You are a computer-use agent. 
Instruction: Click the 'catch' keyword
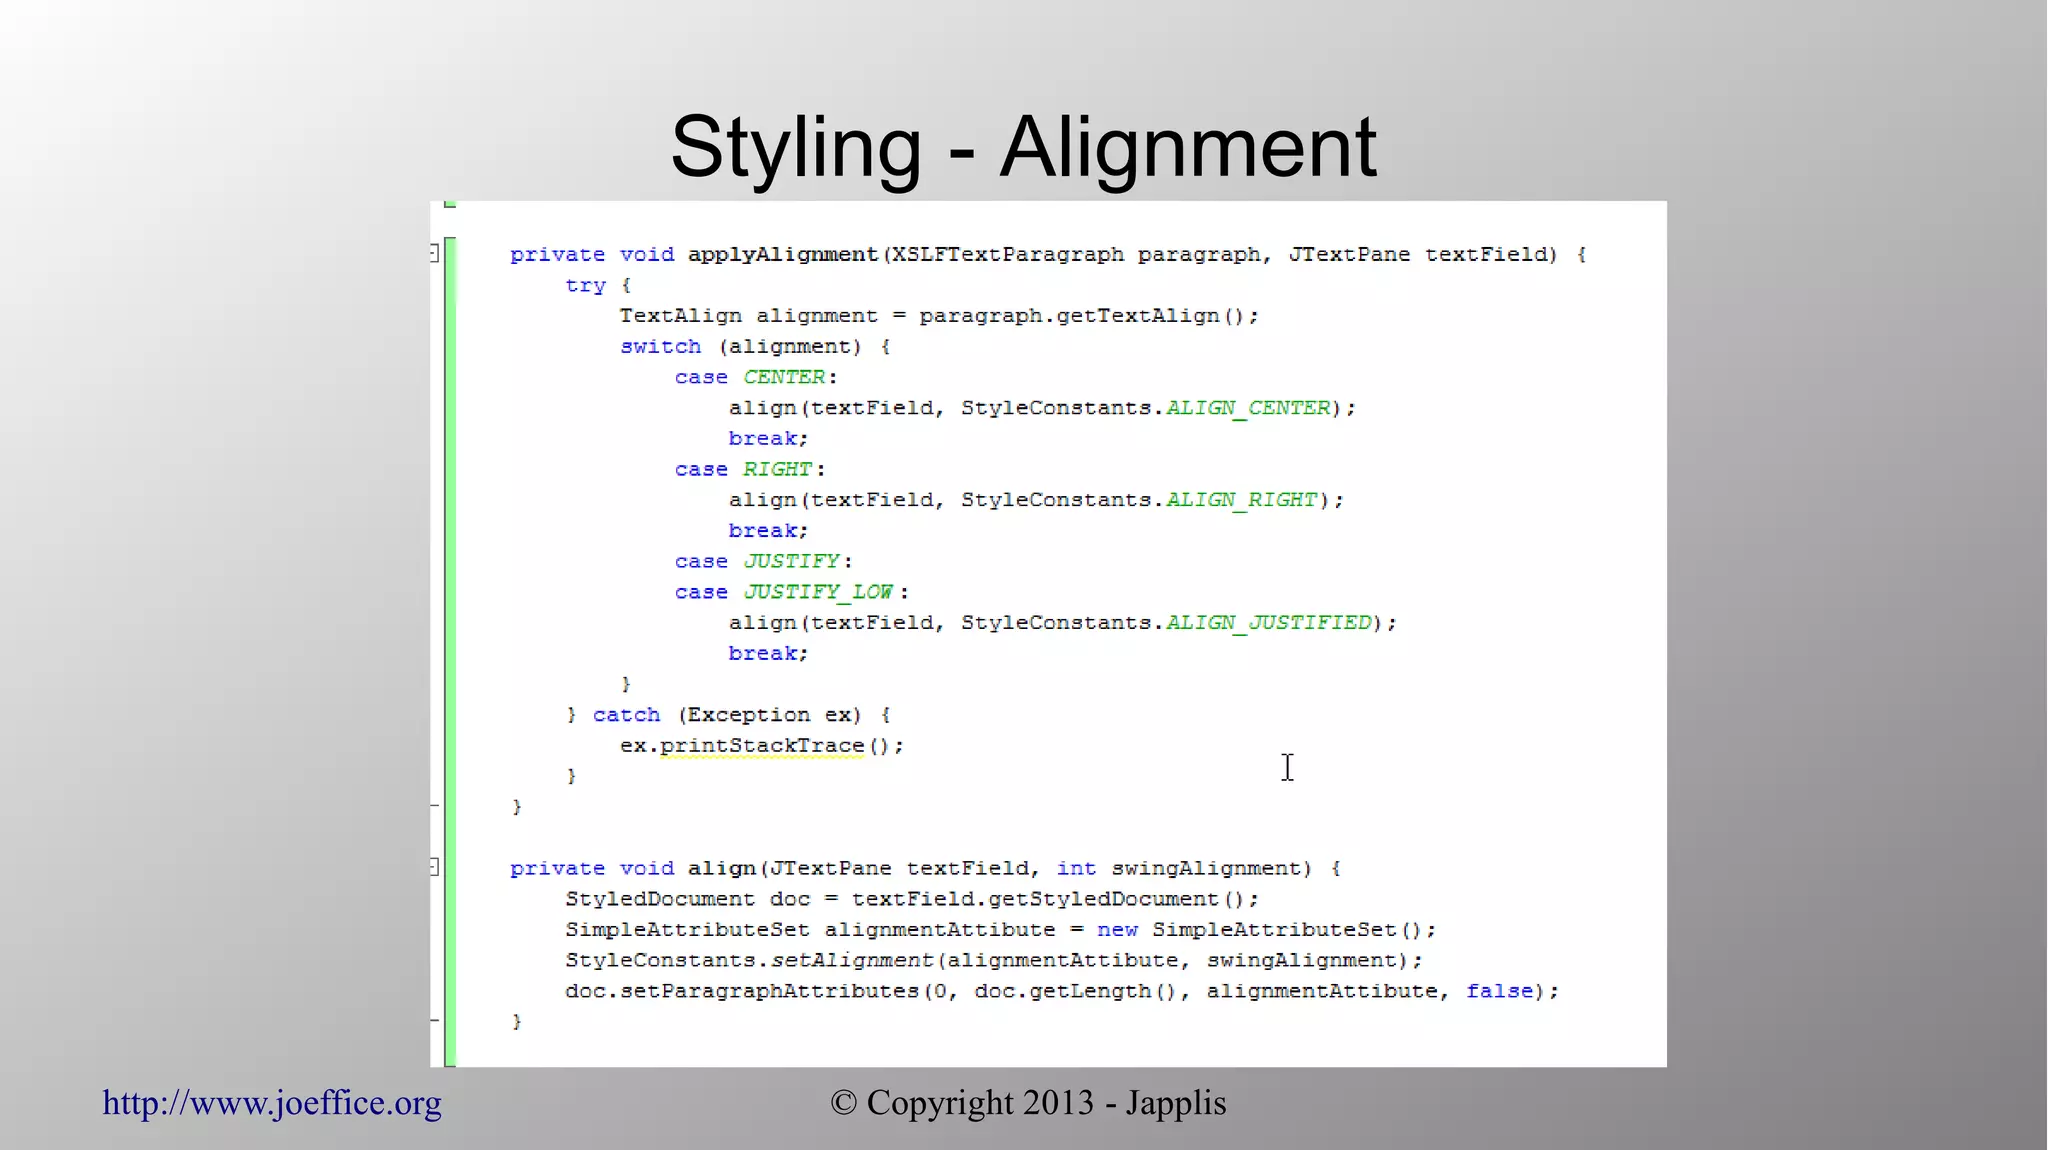627,715
